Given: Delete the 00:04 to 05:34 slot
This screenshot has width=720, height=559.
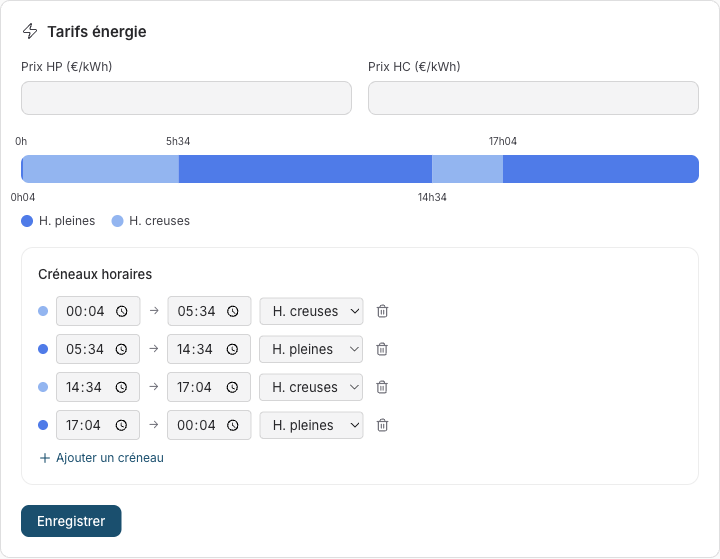Looking at the screenshot, I should pyautogui.click(x=382, y=311).
